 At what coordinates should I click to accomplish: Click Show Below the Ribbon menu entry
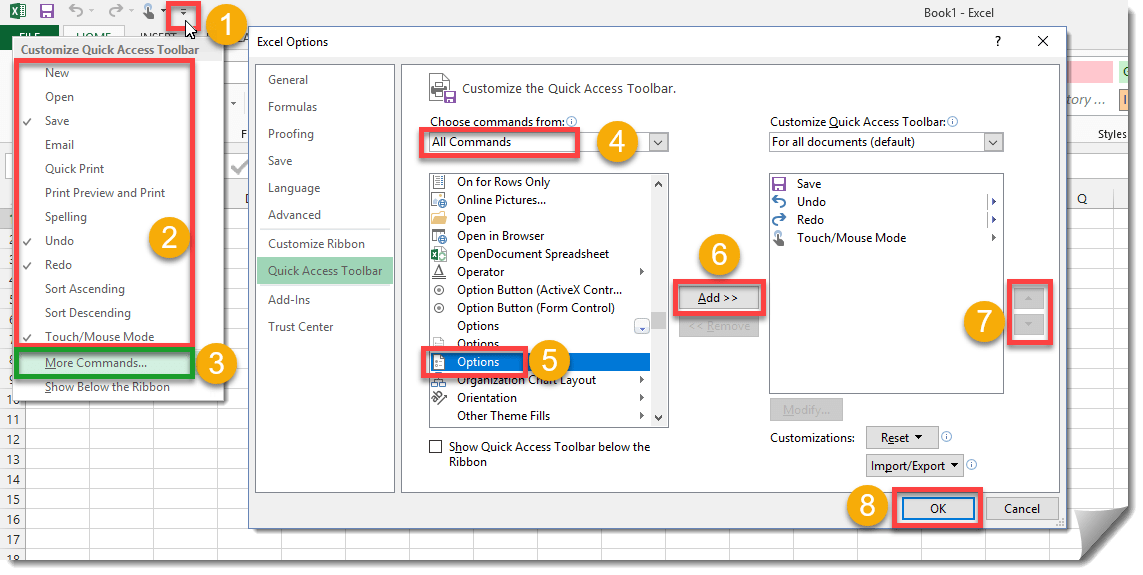(x=107, y=387)
